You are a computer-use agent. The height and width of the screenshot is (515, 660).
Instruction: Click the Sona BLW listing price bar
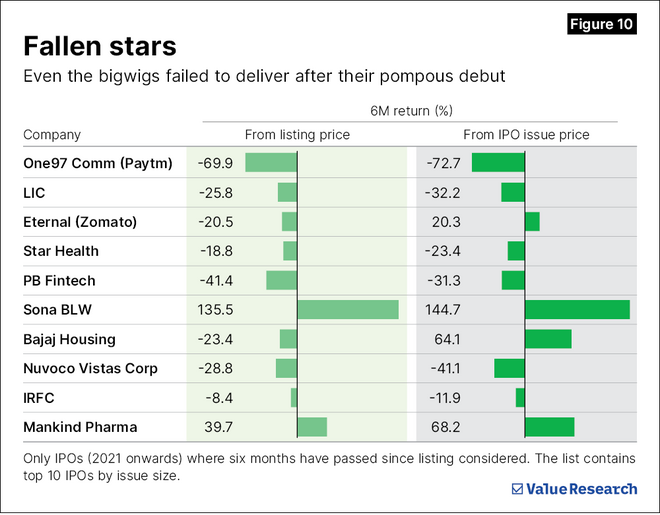[348, 310]
